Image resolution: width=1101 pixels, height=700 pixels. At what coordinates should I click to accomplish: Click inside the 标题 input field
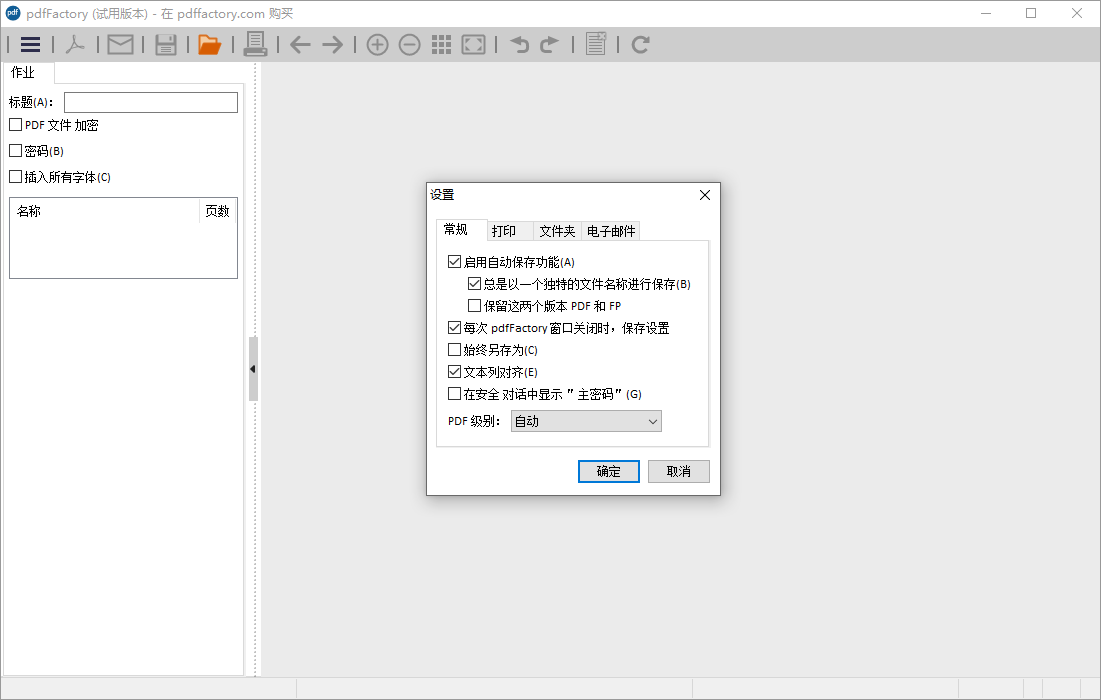[x=150, y=102]
